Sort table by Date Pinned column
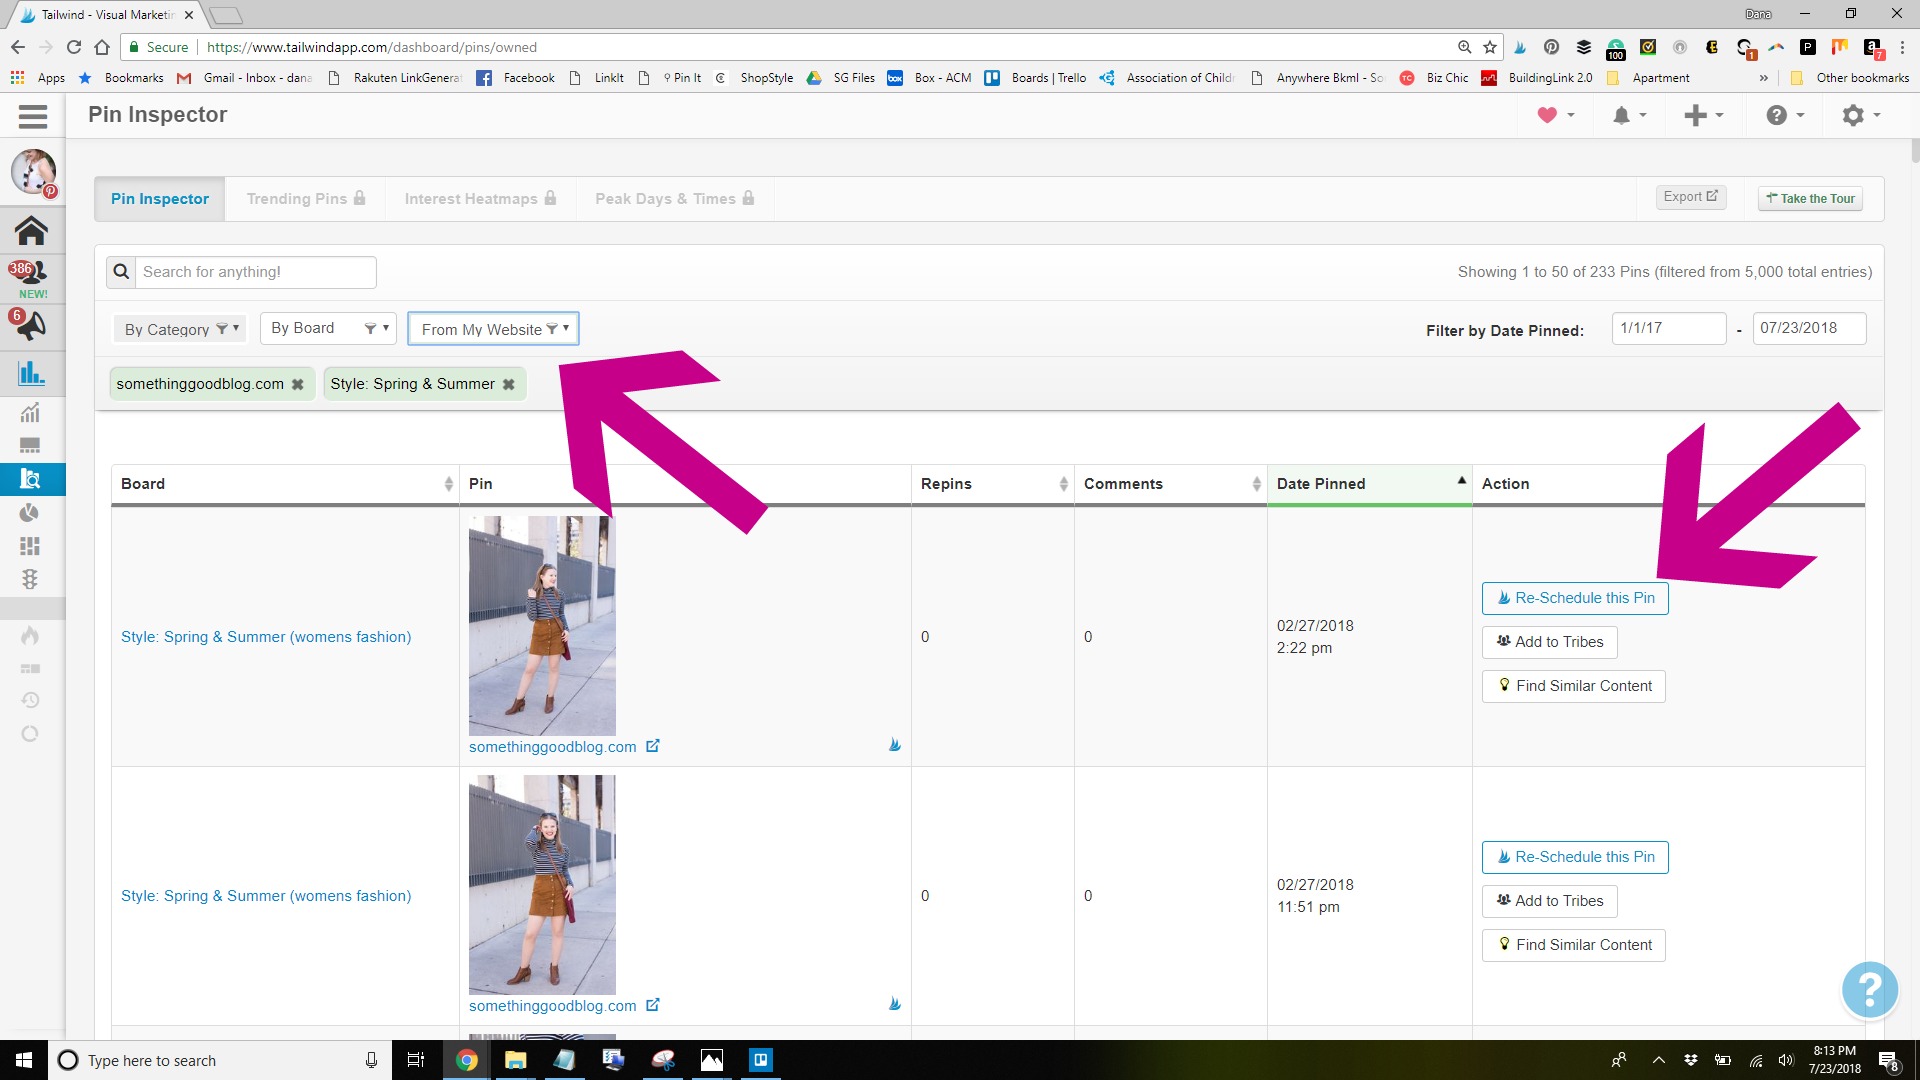The height and width of the screenshot is (1080, 1920). point(1369,484)
